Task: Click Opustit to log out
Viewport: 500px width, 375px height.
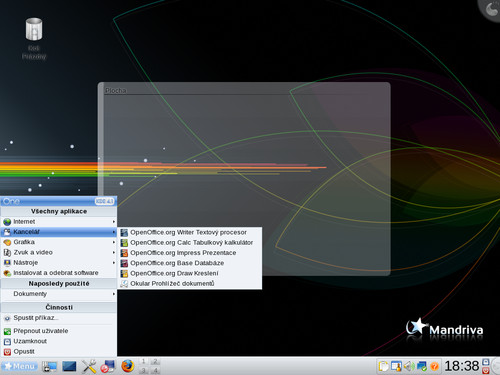Action: 59,352
